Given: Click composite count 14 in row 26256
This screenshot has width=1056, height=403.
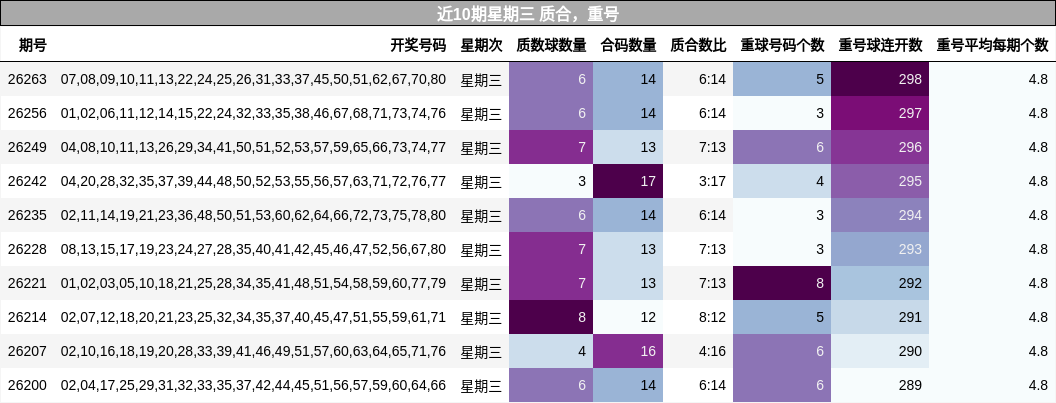Looking at the screenshot, I should click(x=628, y=113).
